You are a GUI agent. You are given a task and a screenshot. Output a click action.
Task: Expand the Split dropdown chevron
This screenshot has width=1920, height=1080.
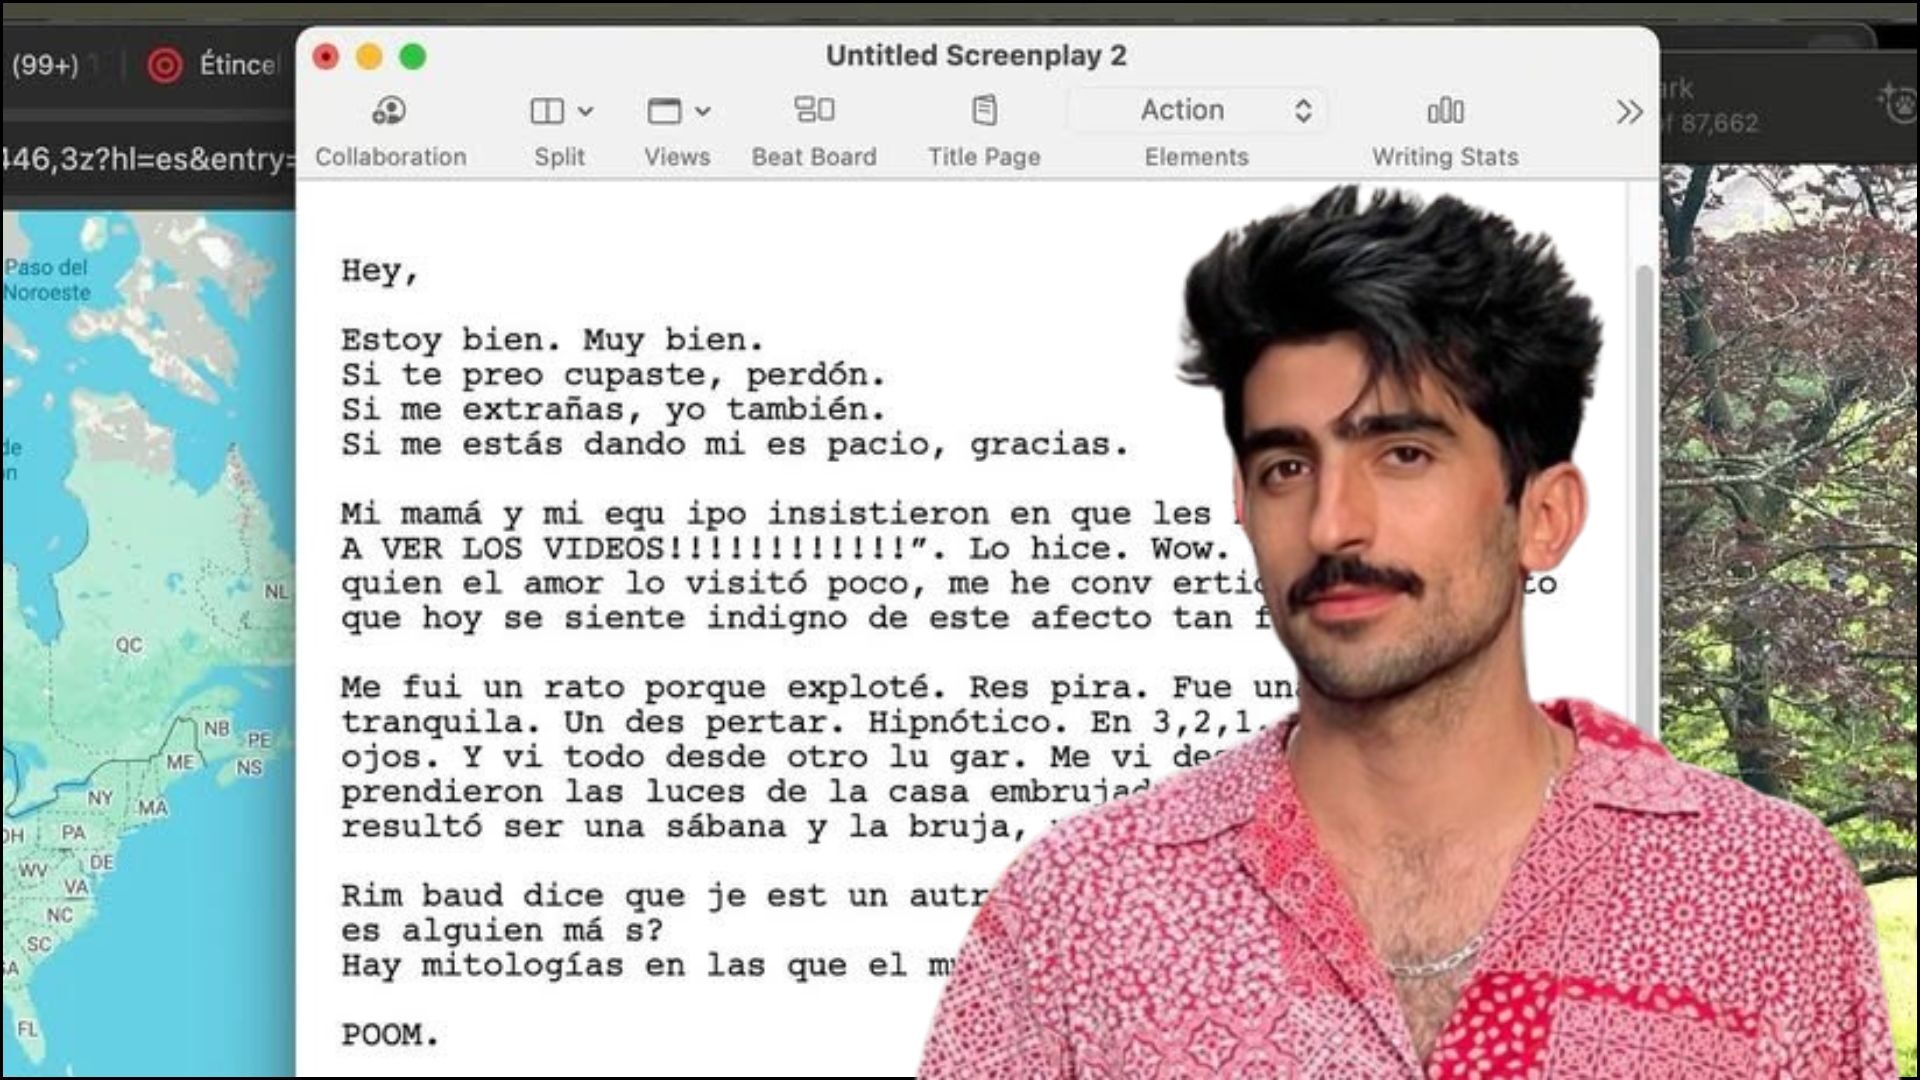[x=586, y=111]
